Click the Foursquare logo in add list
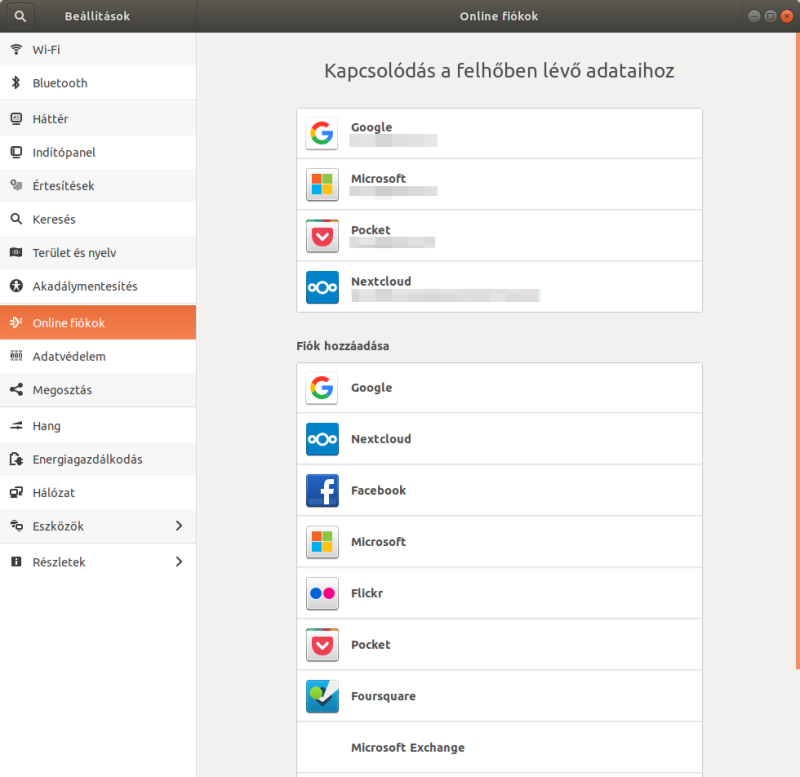Screen dimensions: 800x777 pyautogui.click(x=322, y=696)
